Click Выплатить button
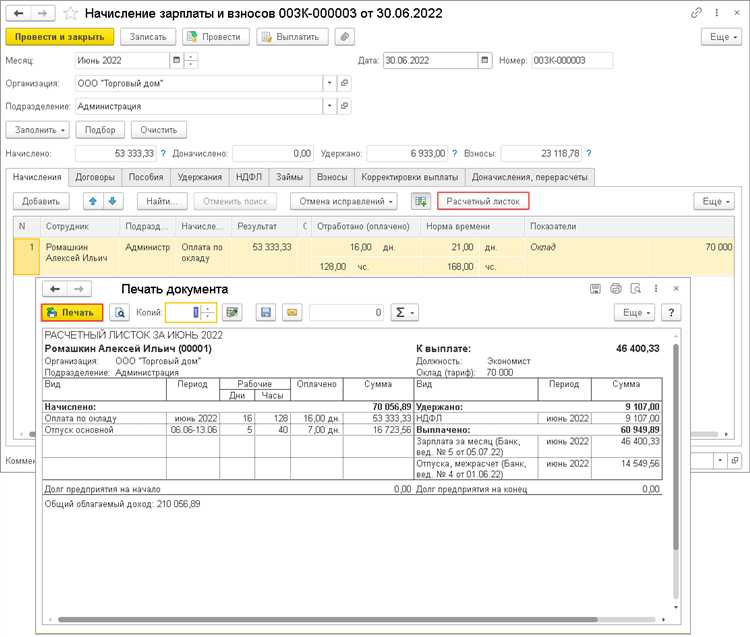750x637 pixels. [292, 37]
